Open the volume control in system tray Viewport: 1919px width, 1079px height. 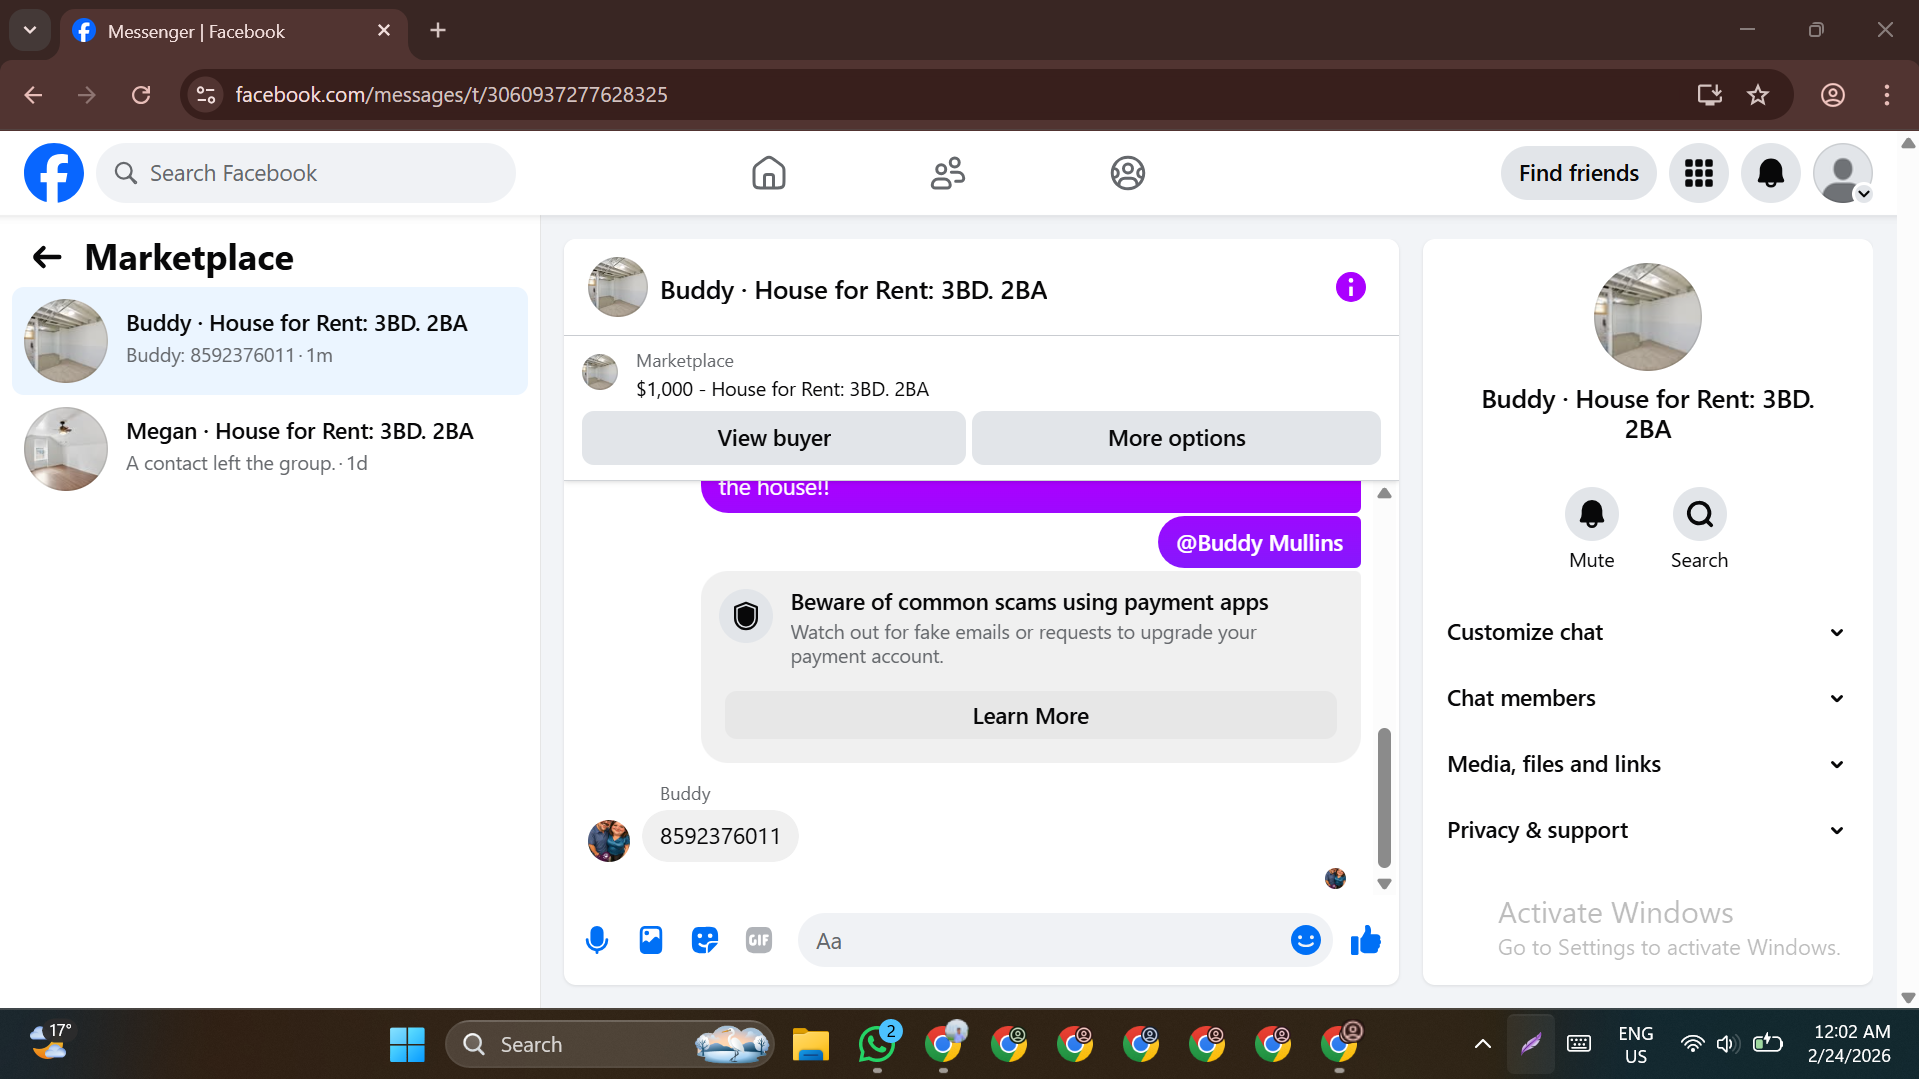[x=1726, y=1044]
